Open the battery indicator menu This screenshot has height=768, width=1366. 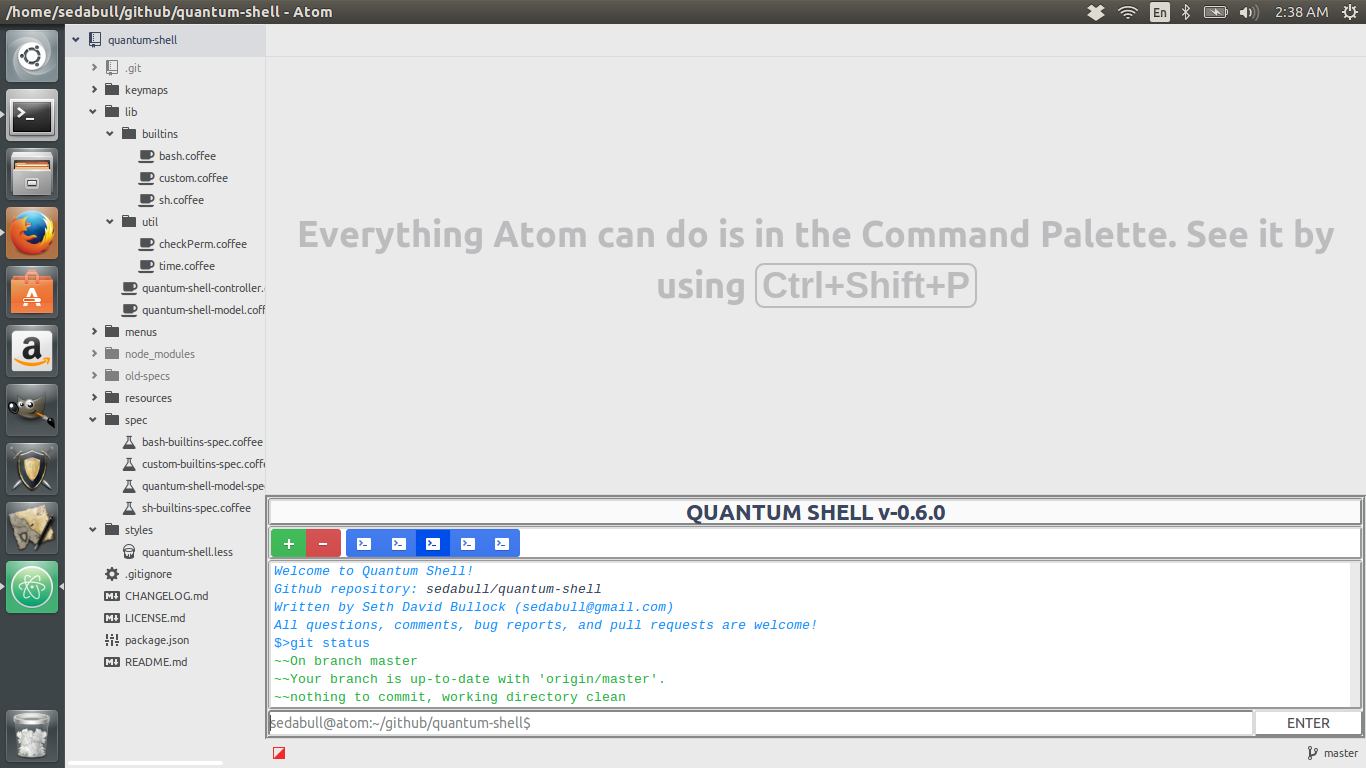[x=1215, y=12]
